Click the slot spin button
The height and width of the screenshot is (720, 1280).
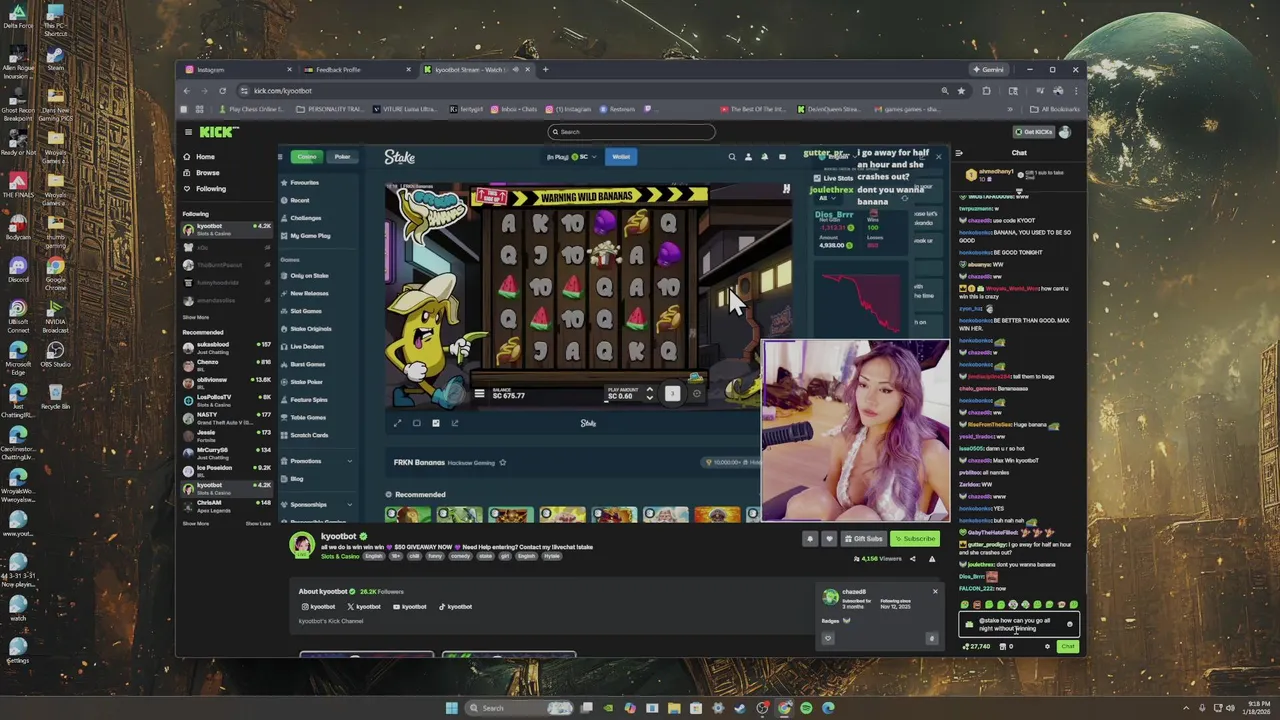coord(673,394)
